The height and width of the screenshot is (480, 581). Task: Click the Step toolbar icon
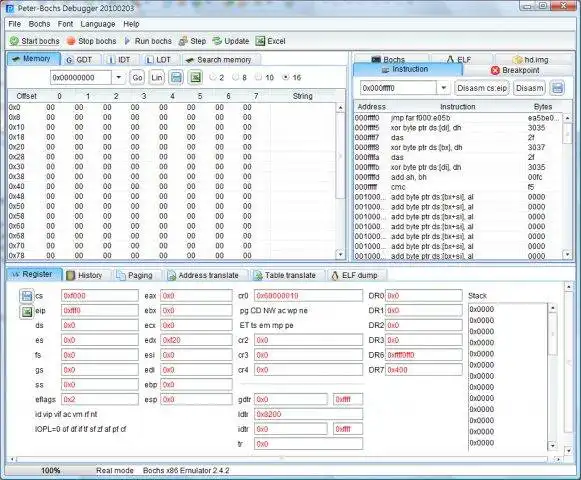pos(183,41)
